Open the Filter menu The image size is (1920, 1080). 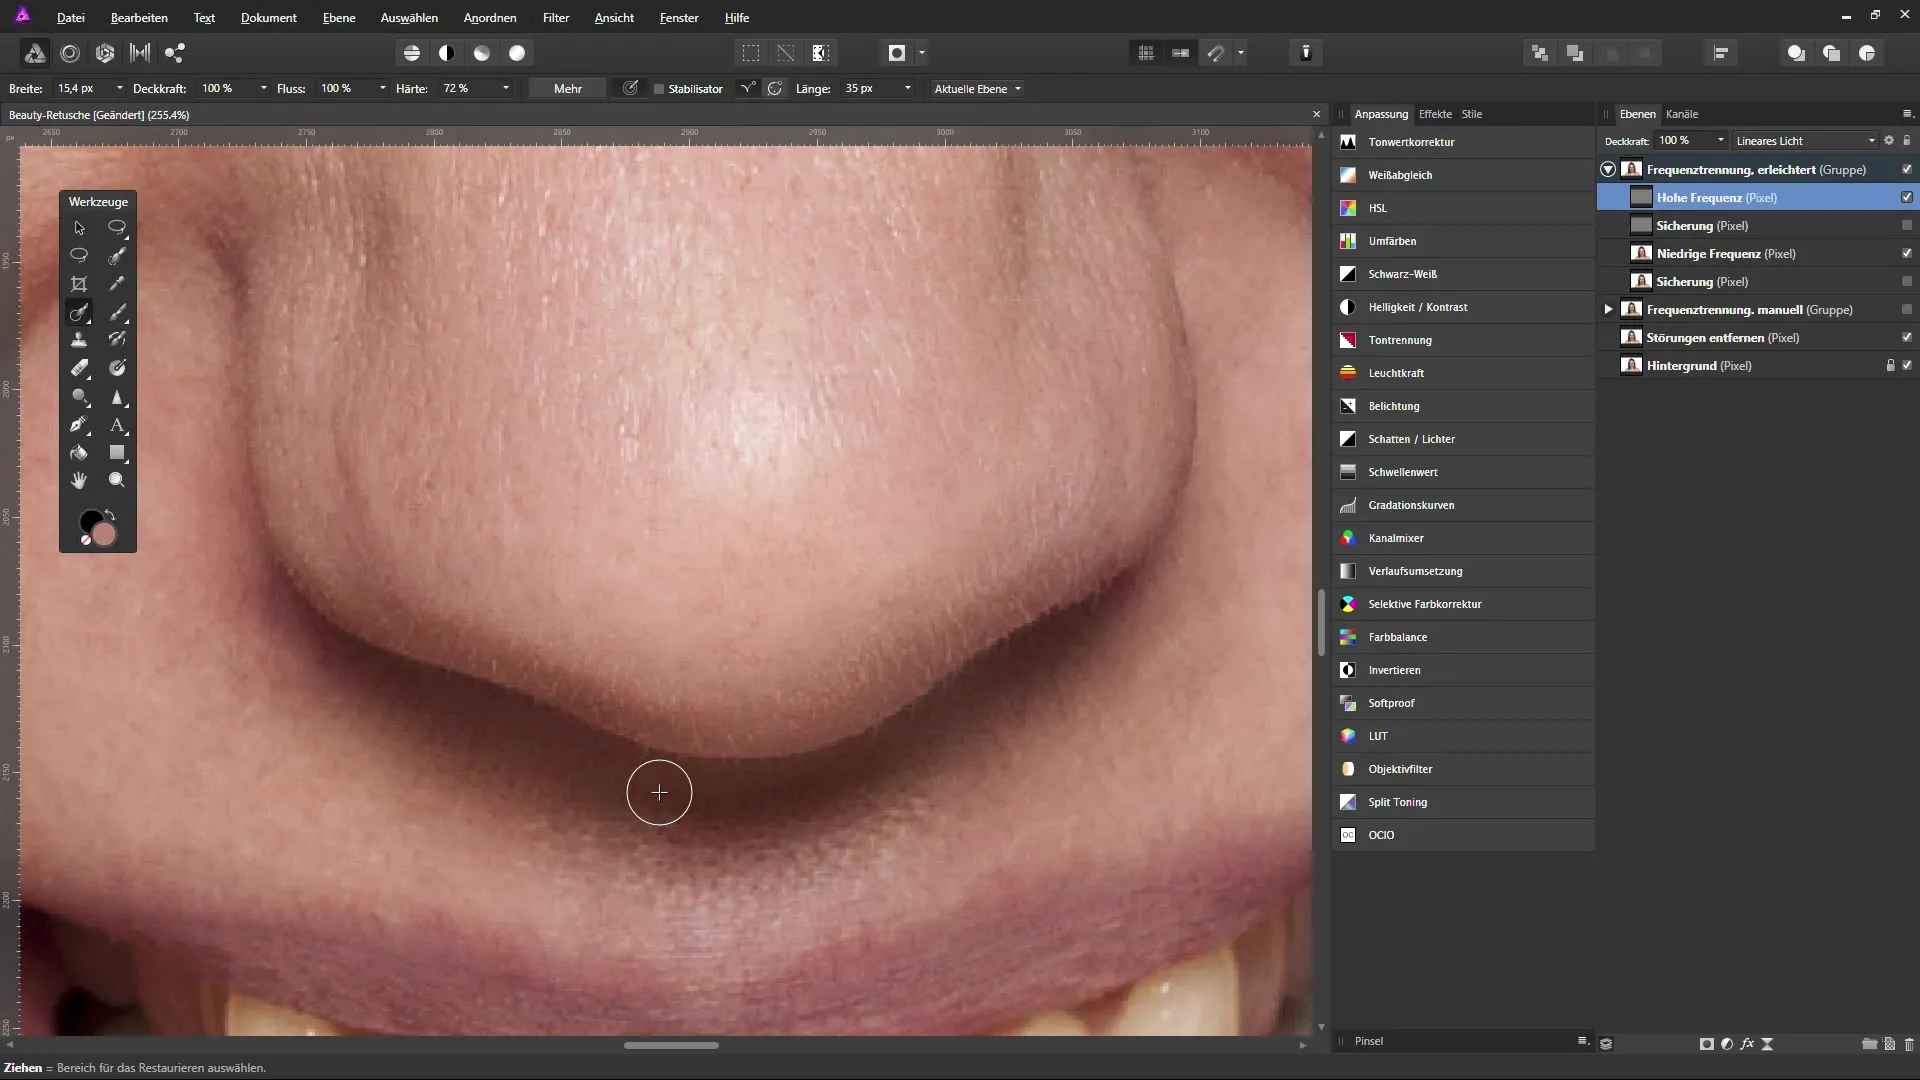(x=556, y=18)
